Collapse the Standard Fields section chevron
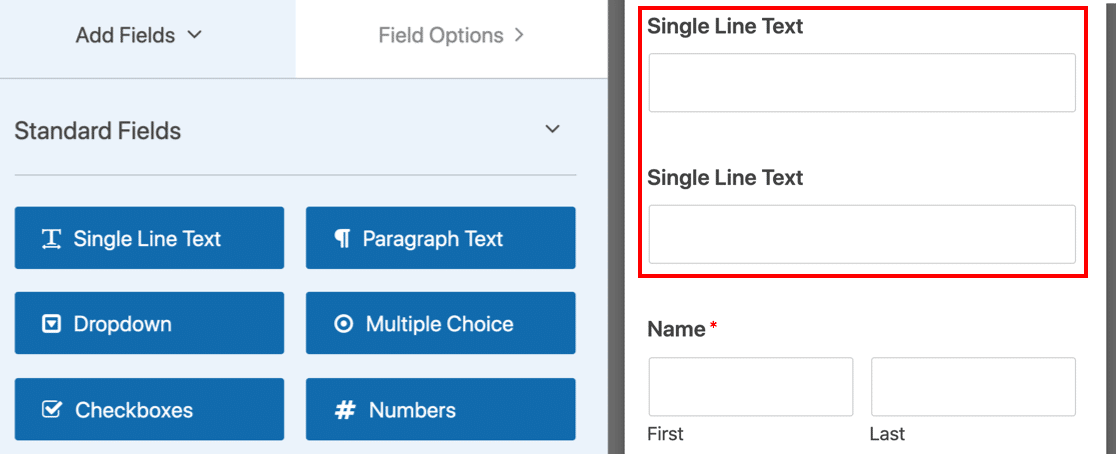Screen dimensions: 1116x454 tap(552, 130)
